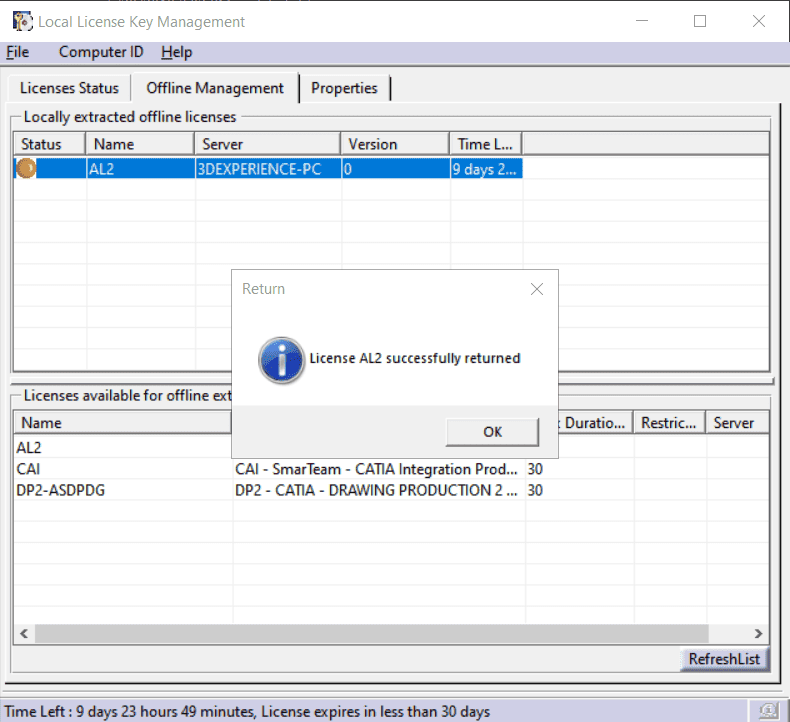Click the duration value 30 for DP2-ASDPDG

click(535, 490)
